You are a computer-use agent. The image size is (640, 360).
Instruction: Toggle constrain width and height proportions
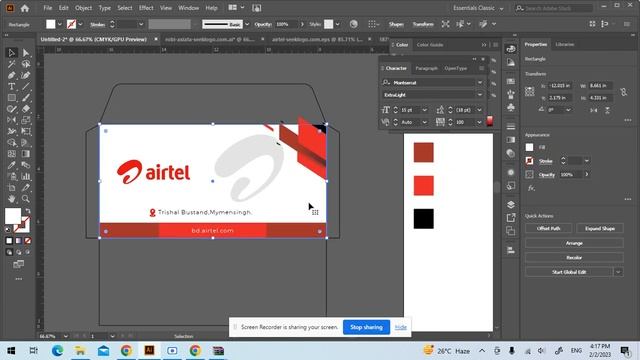click(x=623, y=92)
